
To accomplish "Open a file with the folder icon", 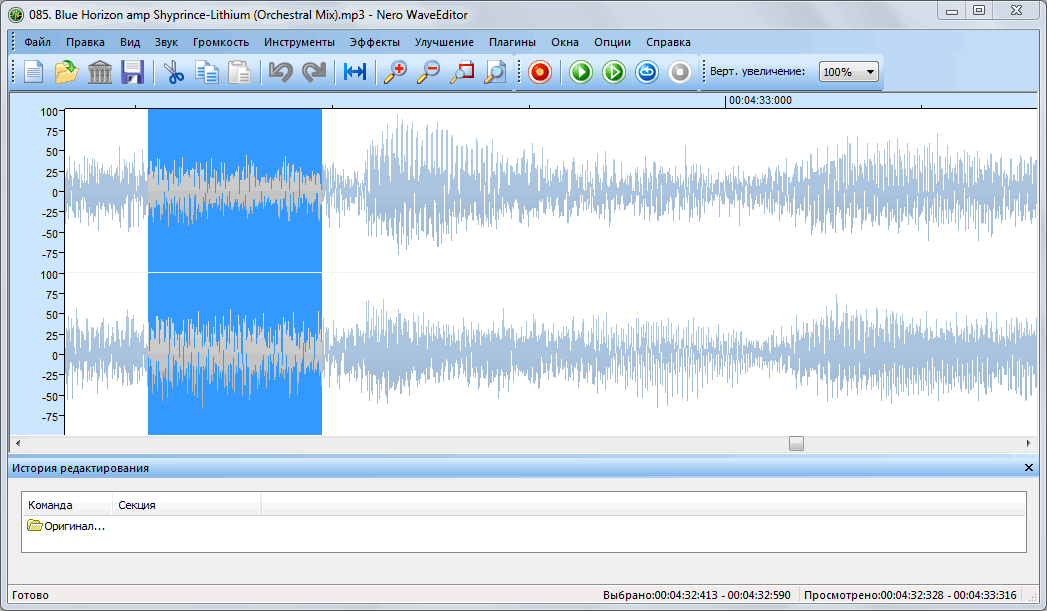I will pos(67,72).
